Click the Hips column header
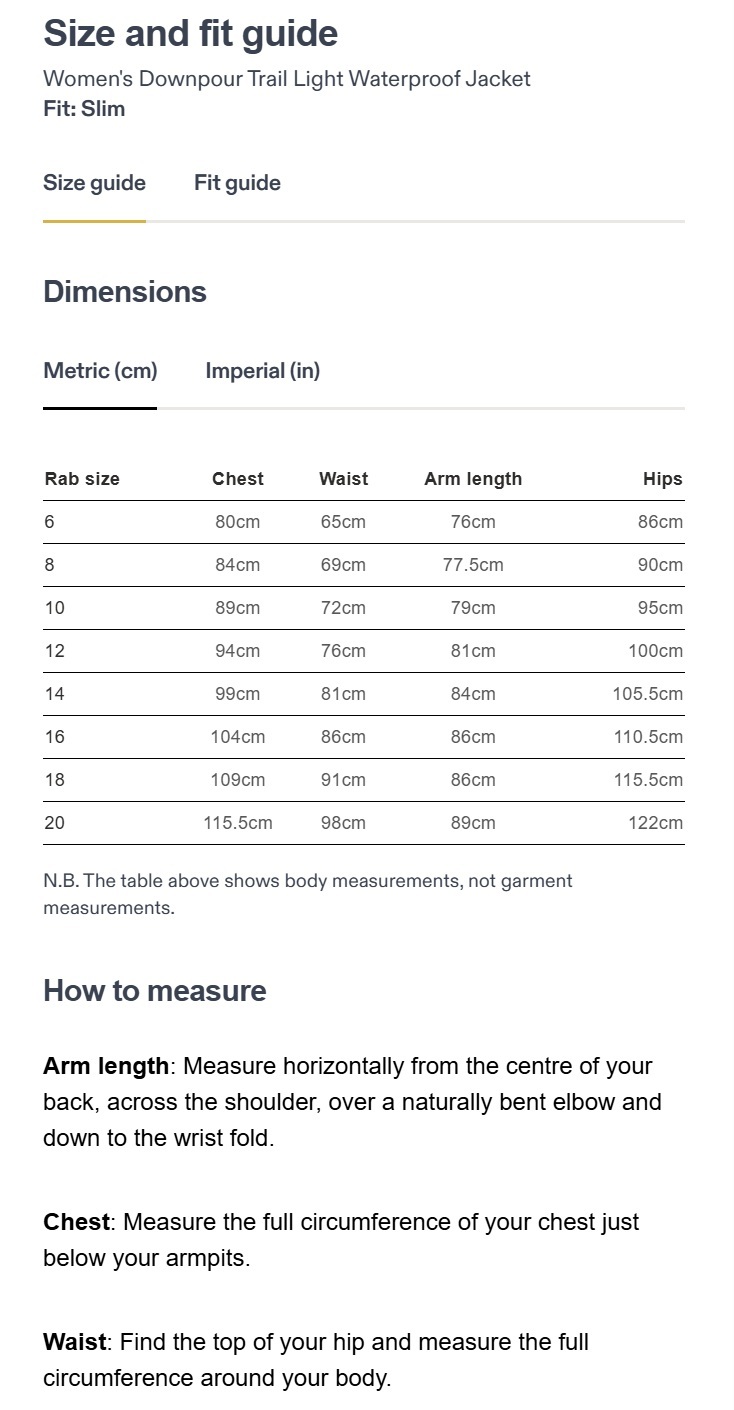734x1410 pixels. click(662, 479)
